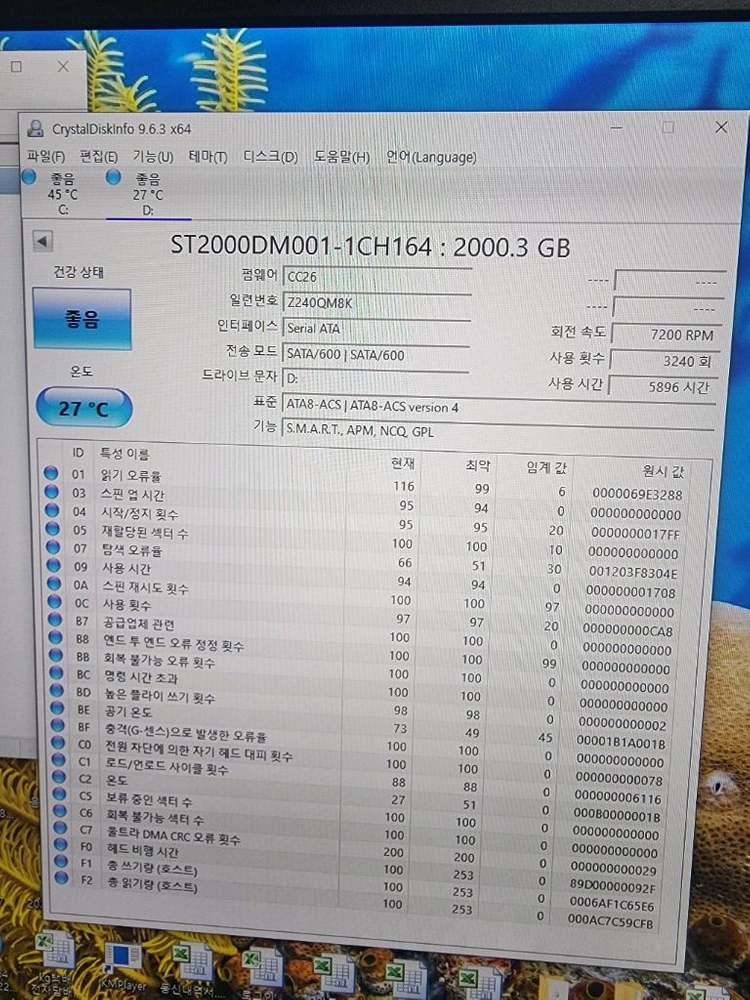Click the status dot for C2 온도
The height and width of the screenshot is (1000, 750).
click(59, 777)
